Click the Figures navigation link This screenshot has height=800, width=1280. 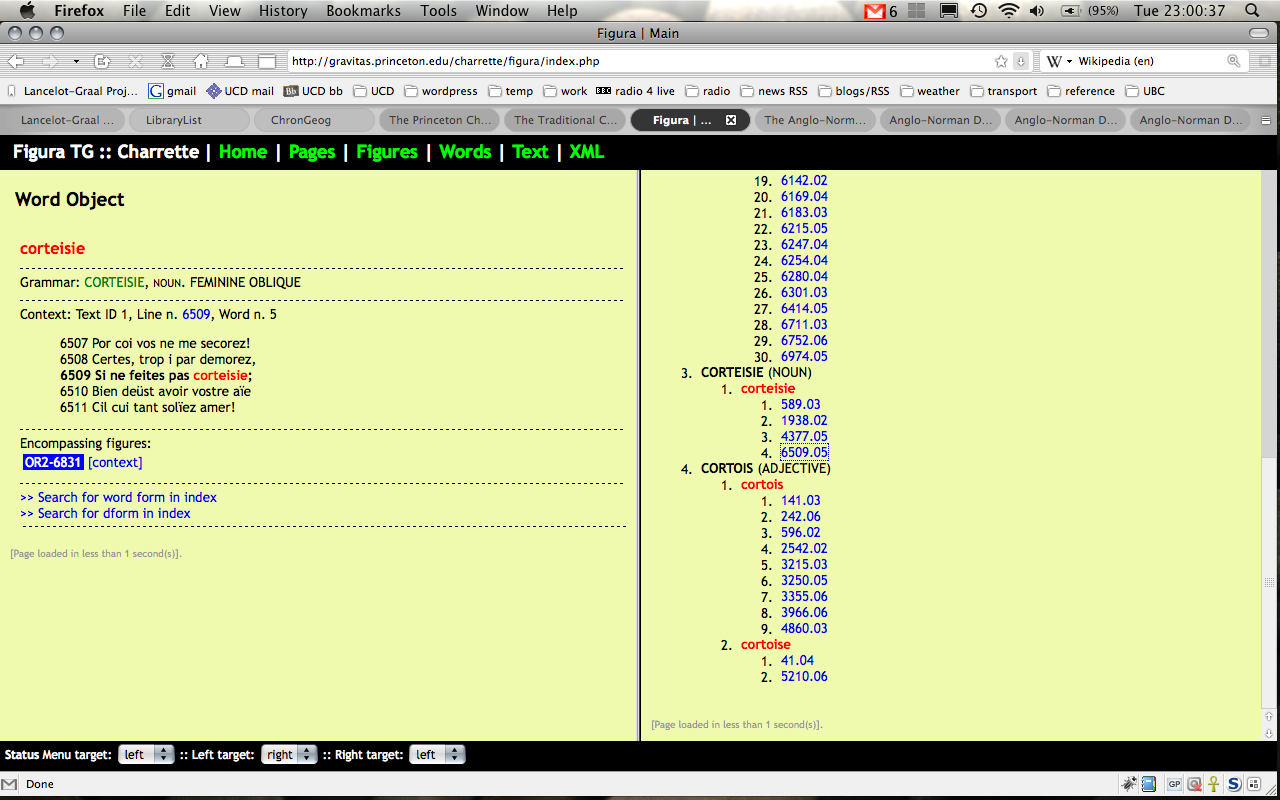387,152
